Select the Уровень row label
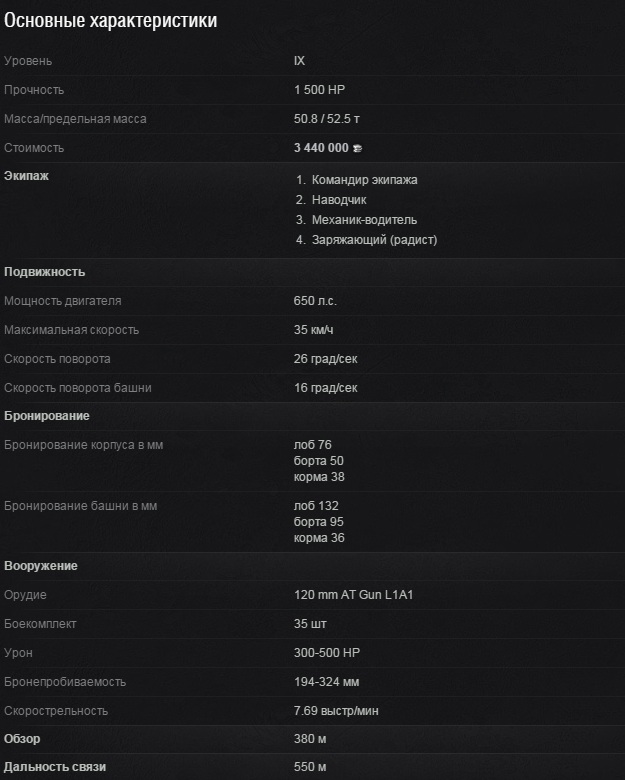 (x=28, y=61)
